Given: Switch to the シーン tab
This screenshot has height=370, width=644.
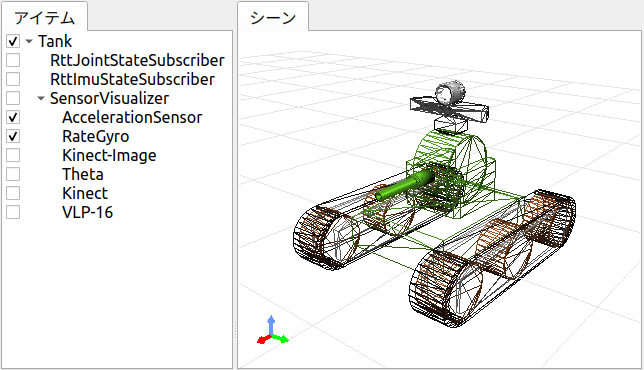Looking at the screenshot, I should pos(273,18).
